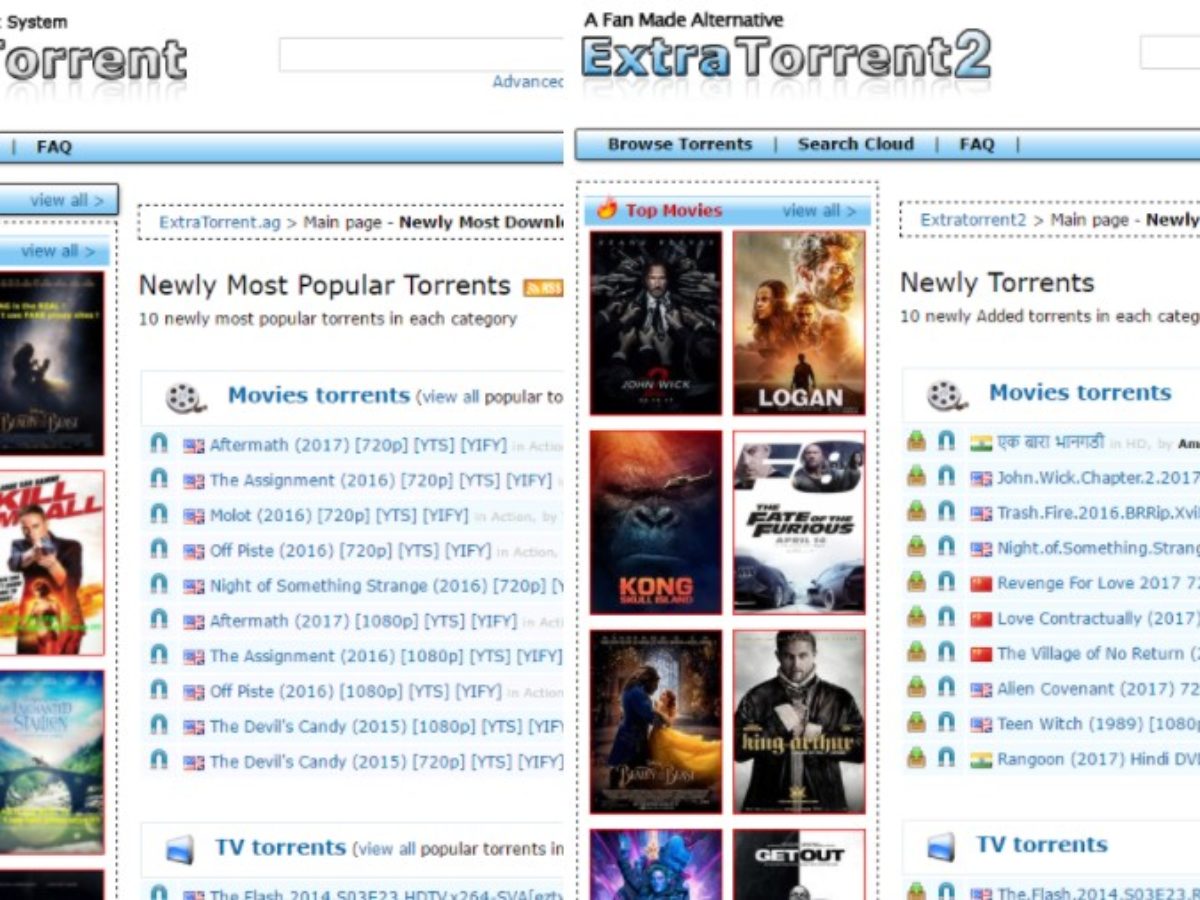Click the green download icon for Alien Covenant
Image resolution: width=1200 pixels, height=900 pixels.
pyautogui.click(x=916, y=688)
